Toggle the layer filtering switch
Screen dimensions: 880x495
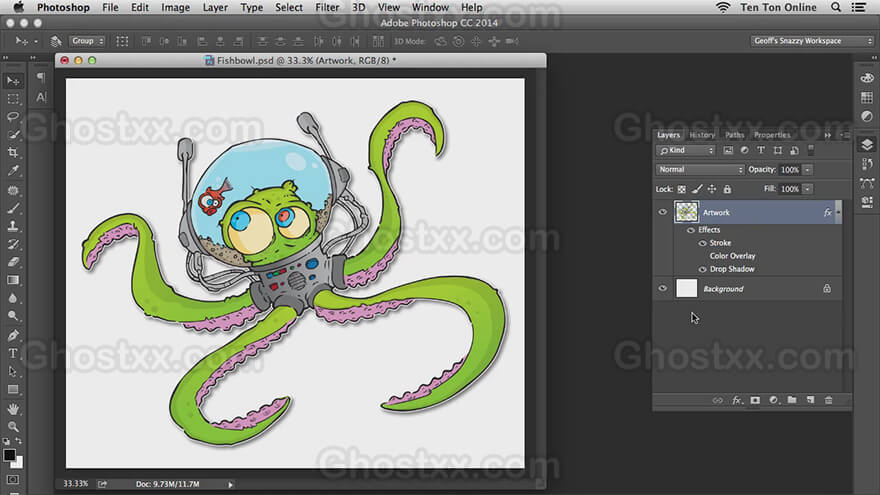pos(810,150)
